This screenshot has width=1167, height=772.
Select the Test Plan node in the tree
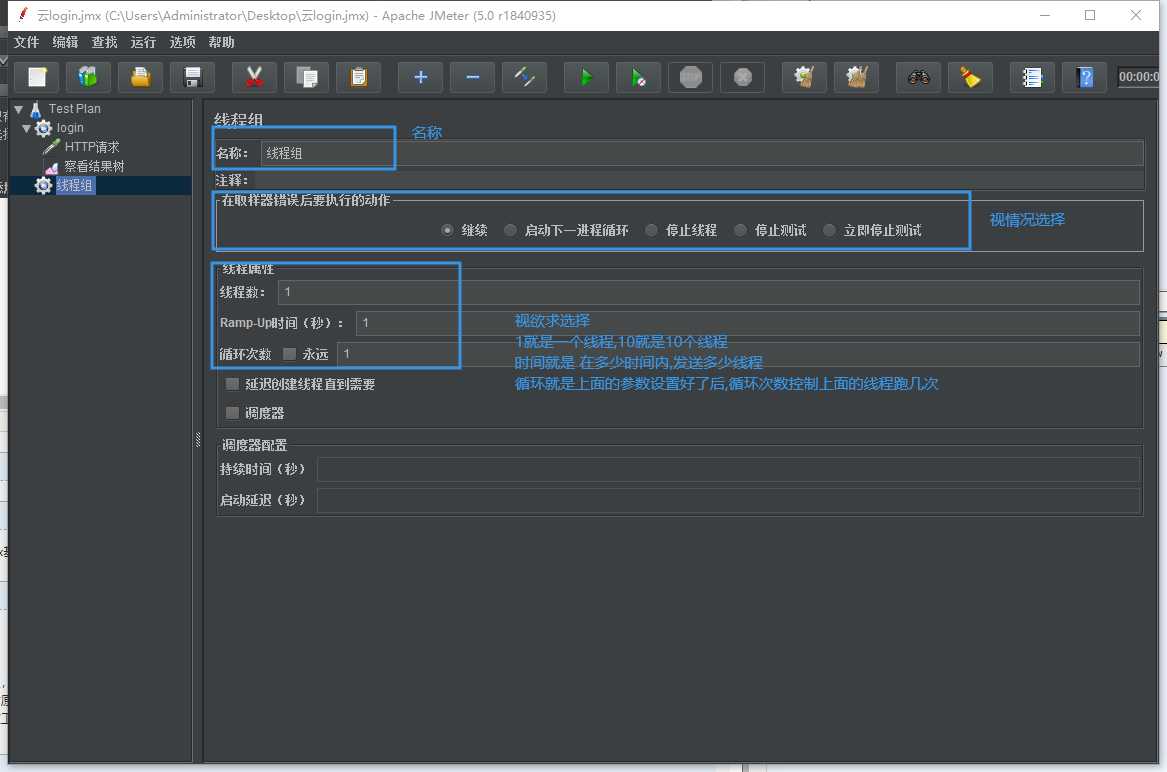[x=74, y=109]
